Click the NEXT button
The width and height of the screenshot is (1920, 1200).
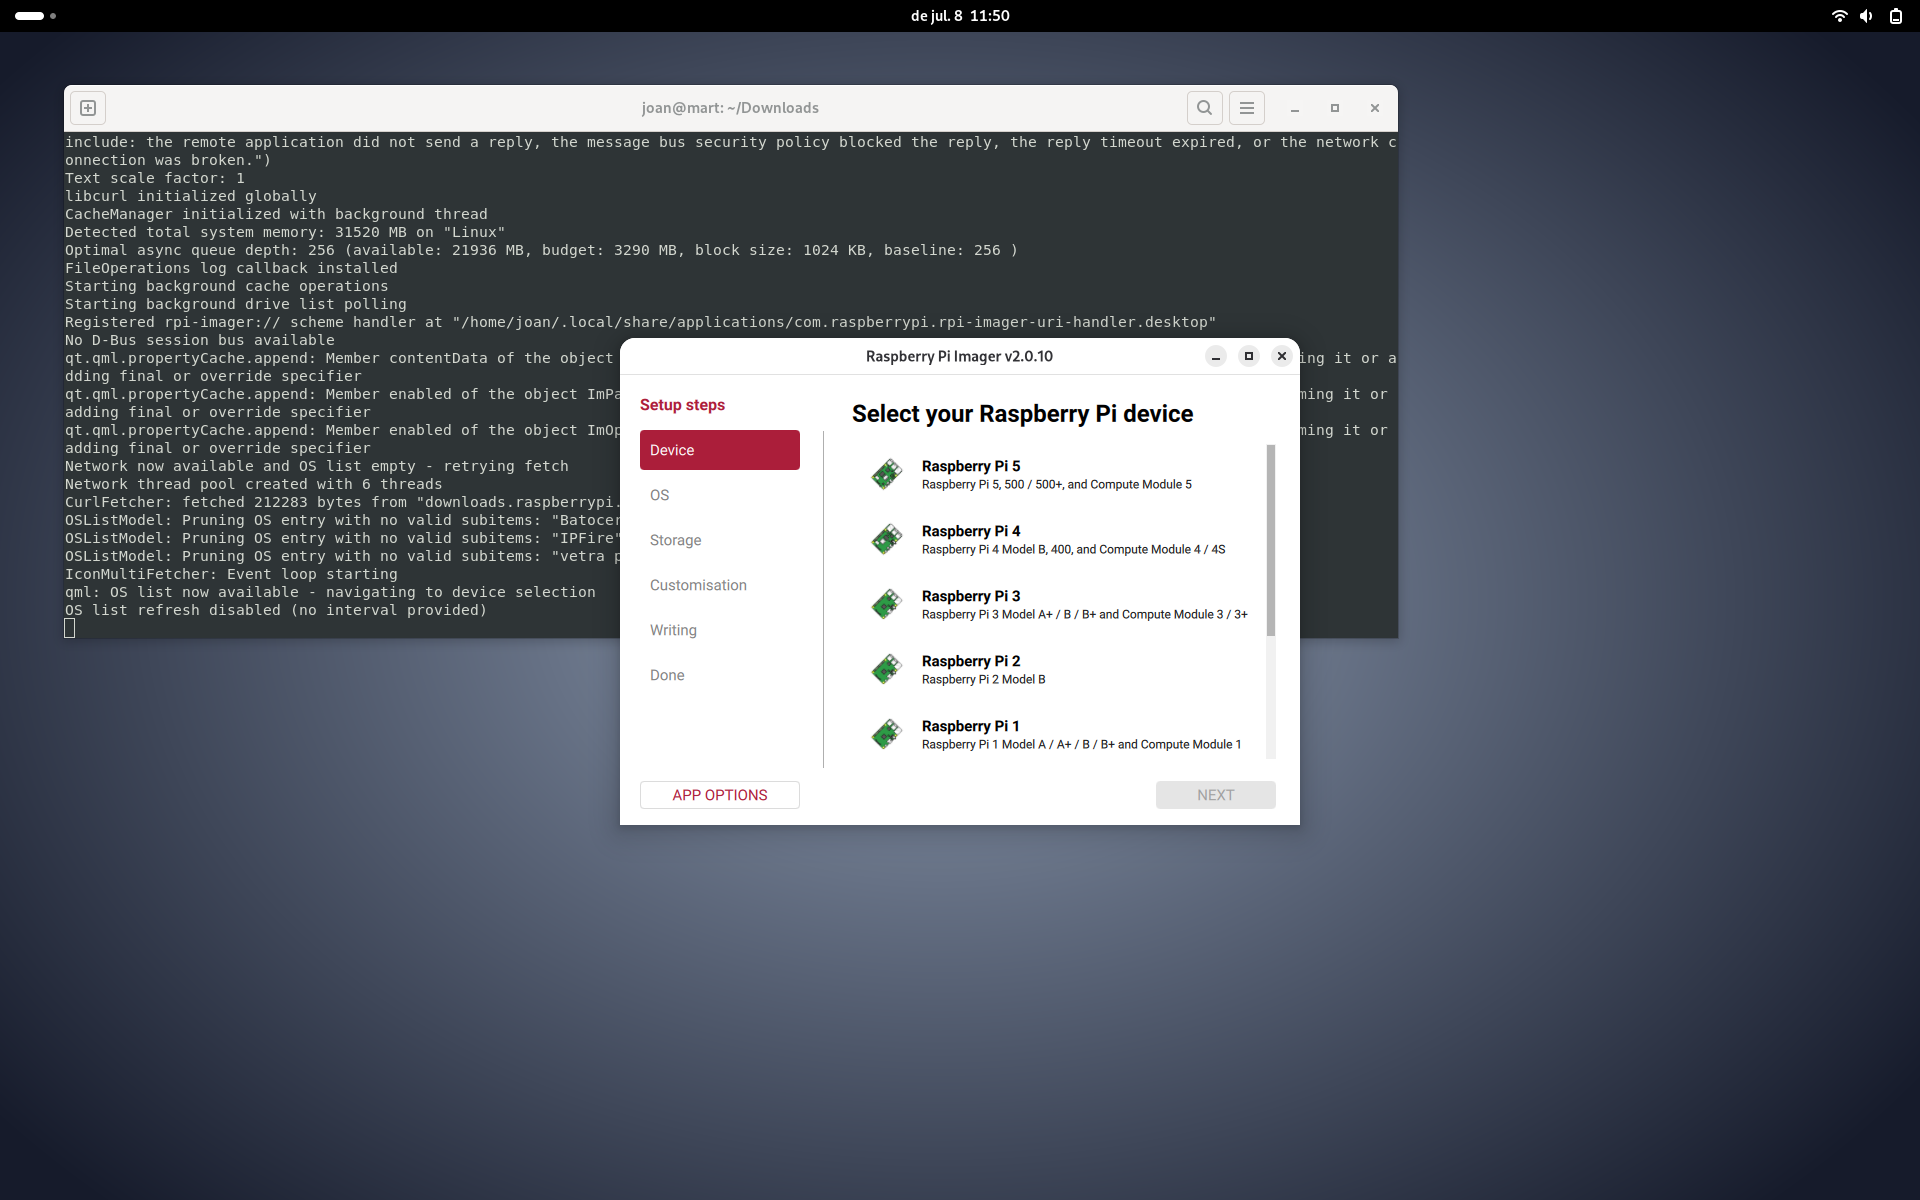click(1216, 795)
